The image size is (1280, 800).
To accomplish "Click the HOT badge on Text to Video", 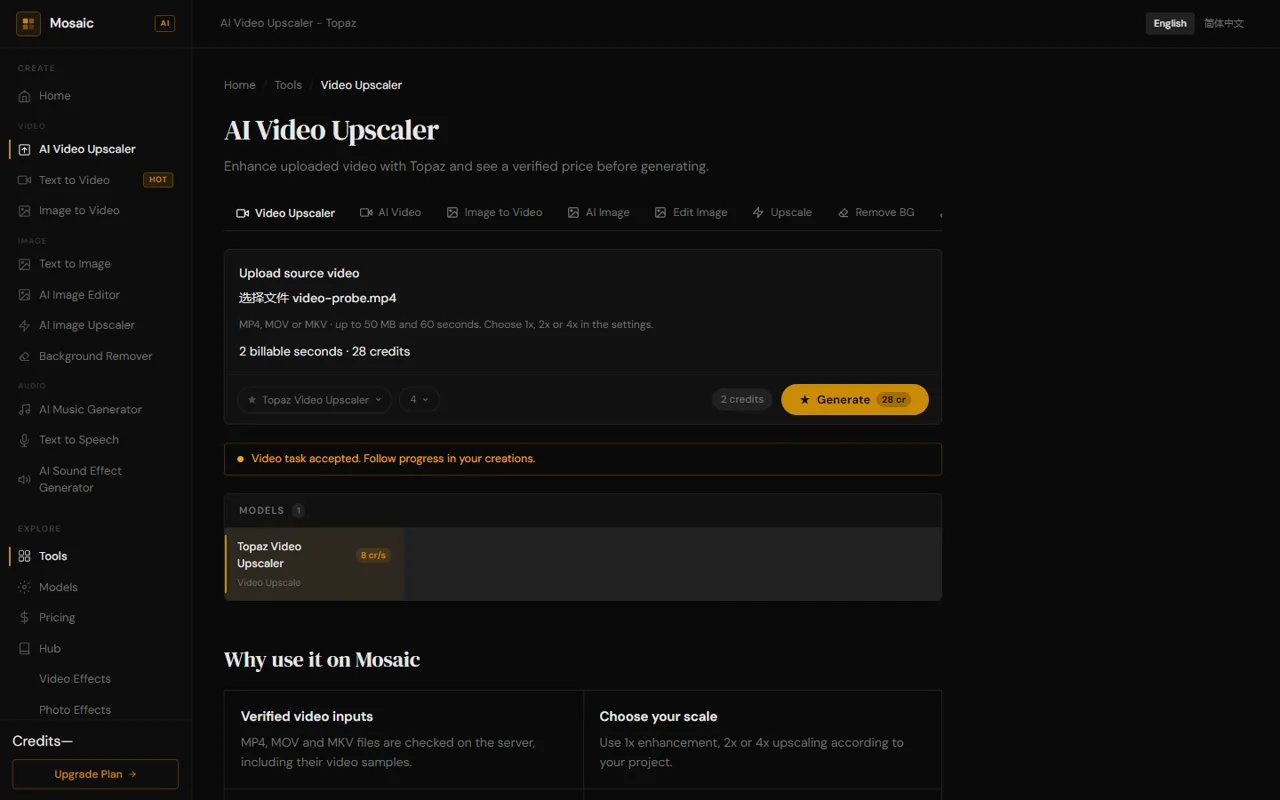I will 158,180.
